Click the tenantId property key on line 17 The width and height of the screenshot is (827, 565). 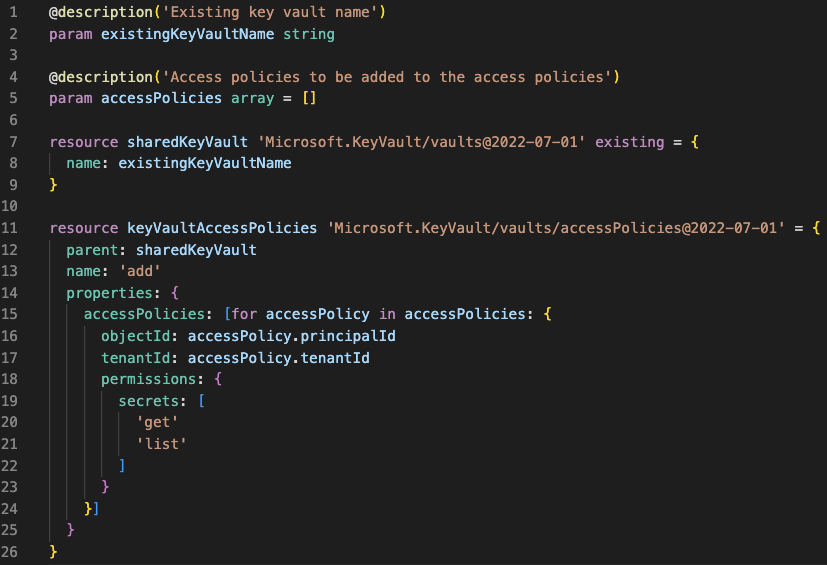pyautogui.click(x=136, y=358)
